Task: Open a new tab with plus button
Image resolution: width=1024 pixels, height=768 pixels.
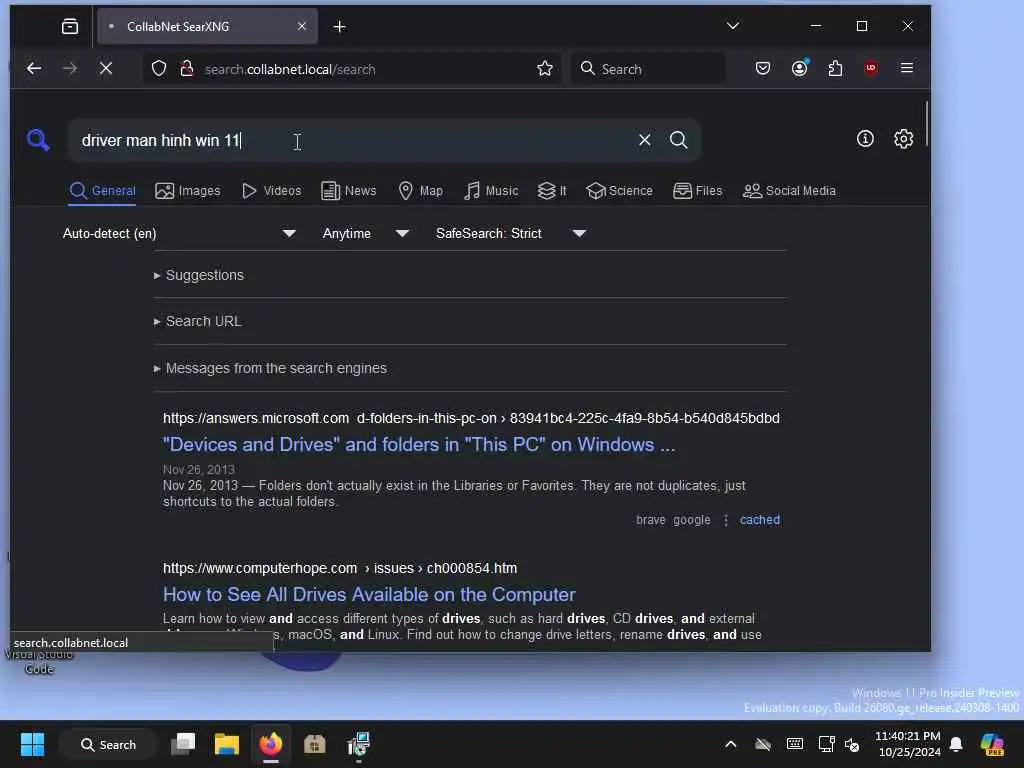Action: tap(340, 27)
